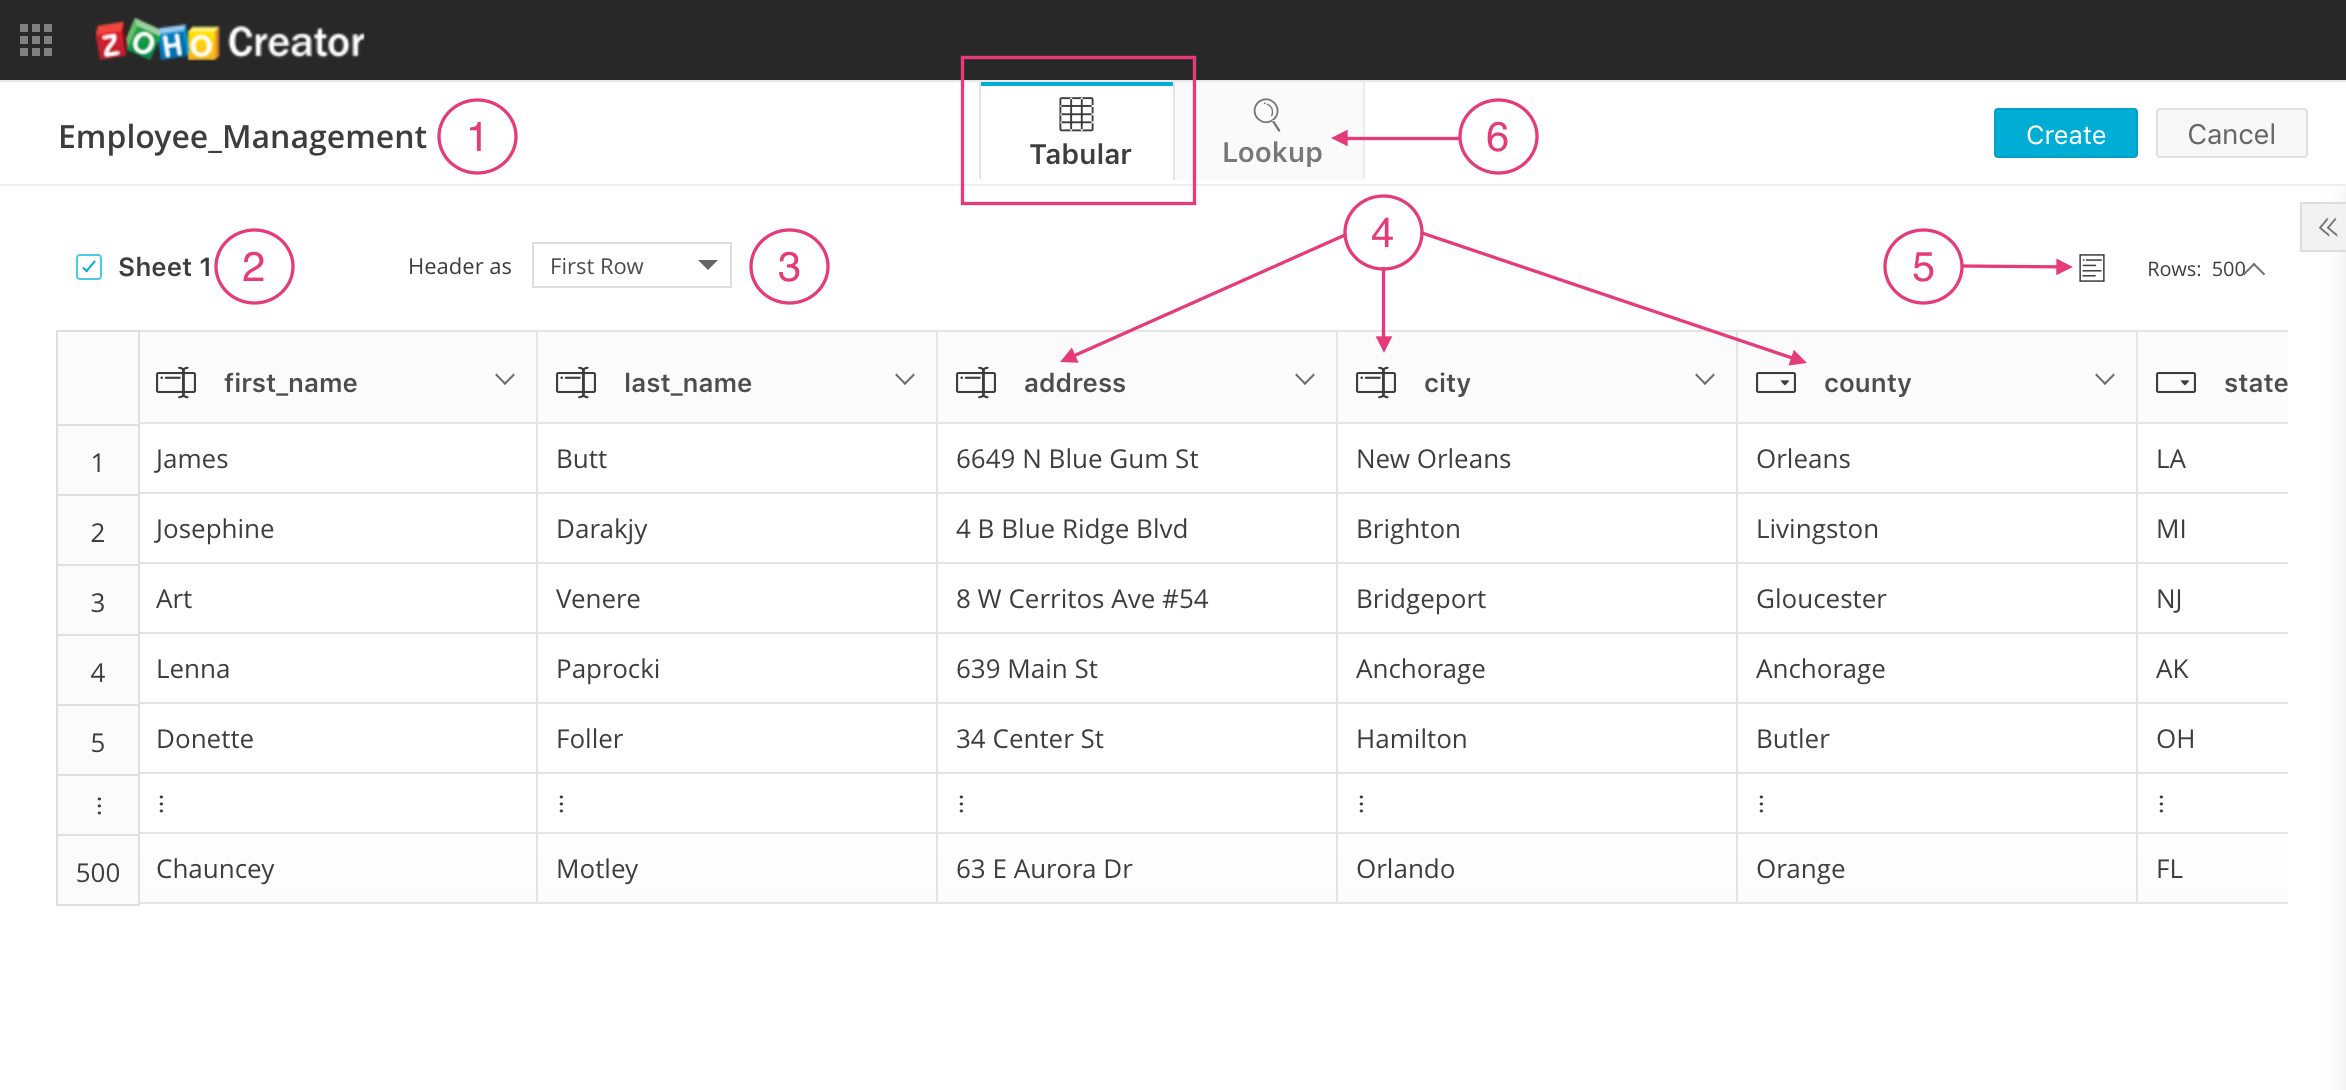Viewport: 2346px width, 1090px height.
Task: Switch to the Tabular tab
Action: [1078, 133]
